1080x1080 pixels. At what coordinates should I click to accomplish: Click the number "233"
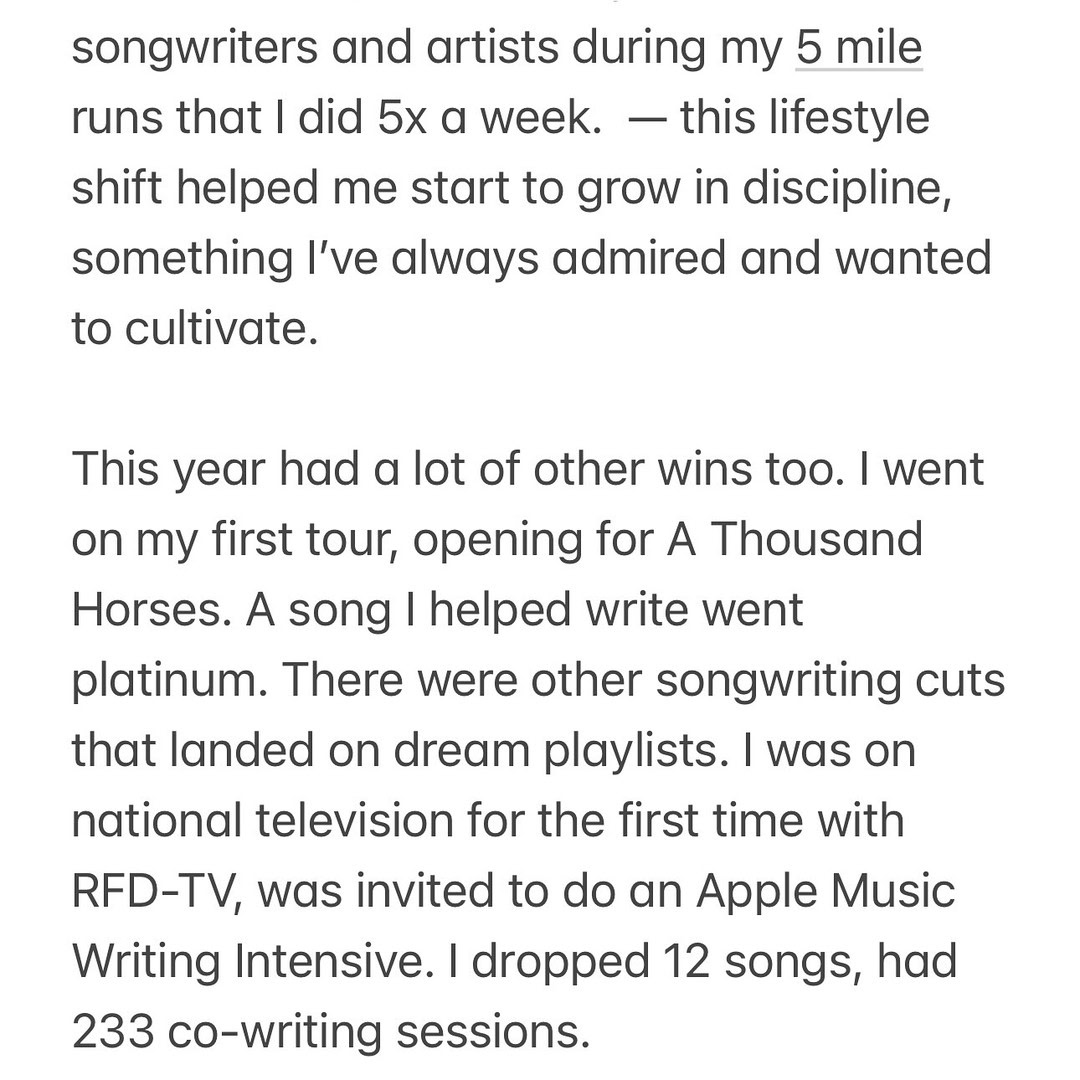tap(112, 1031)
